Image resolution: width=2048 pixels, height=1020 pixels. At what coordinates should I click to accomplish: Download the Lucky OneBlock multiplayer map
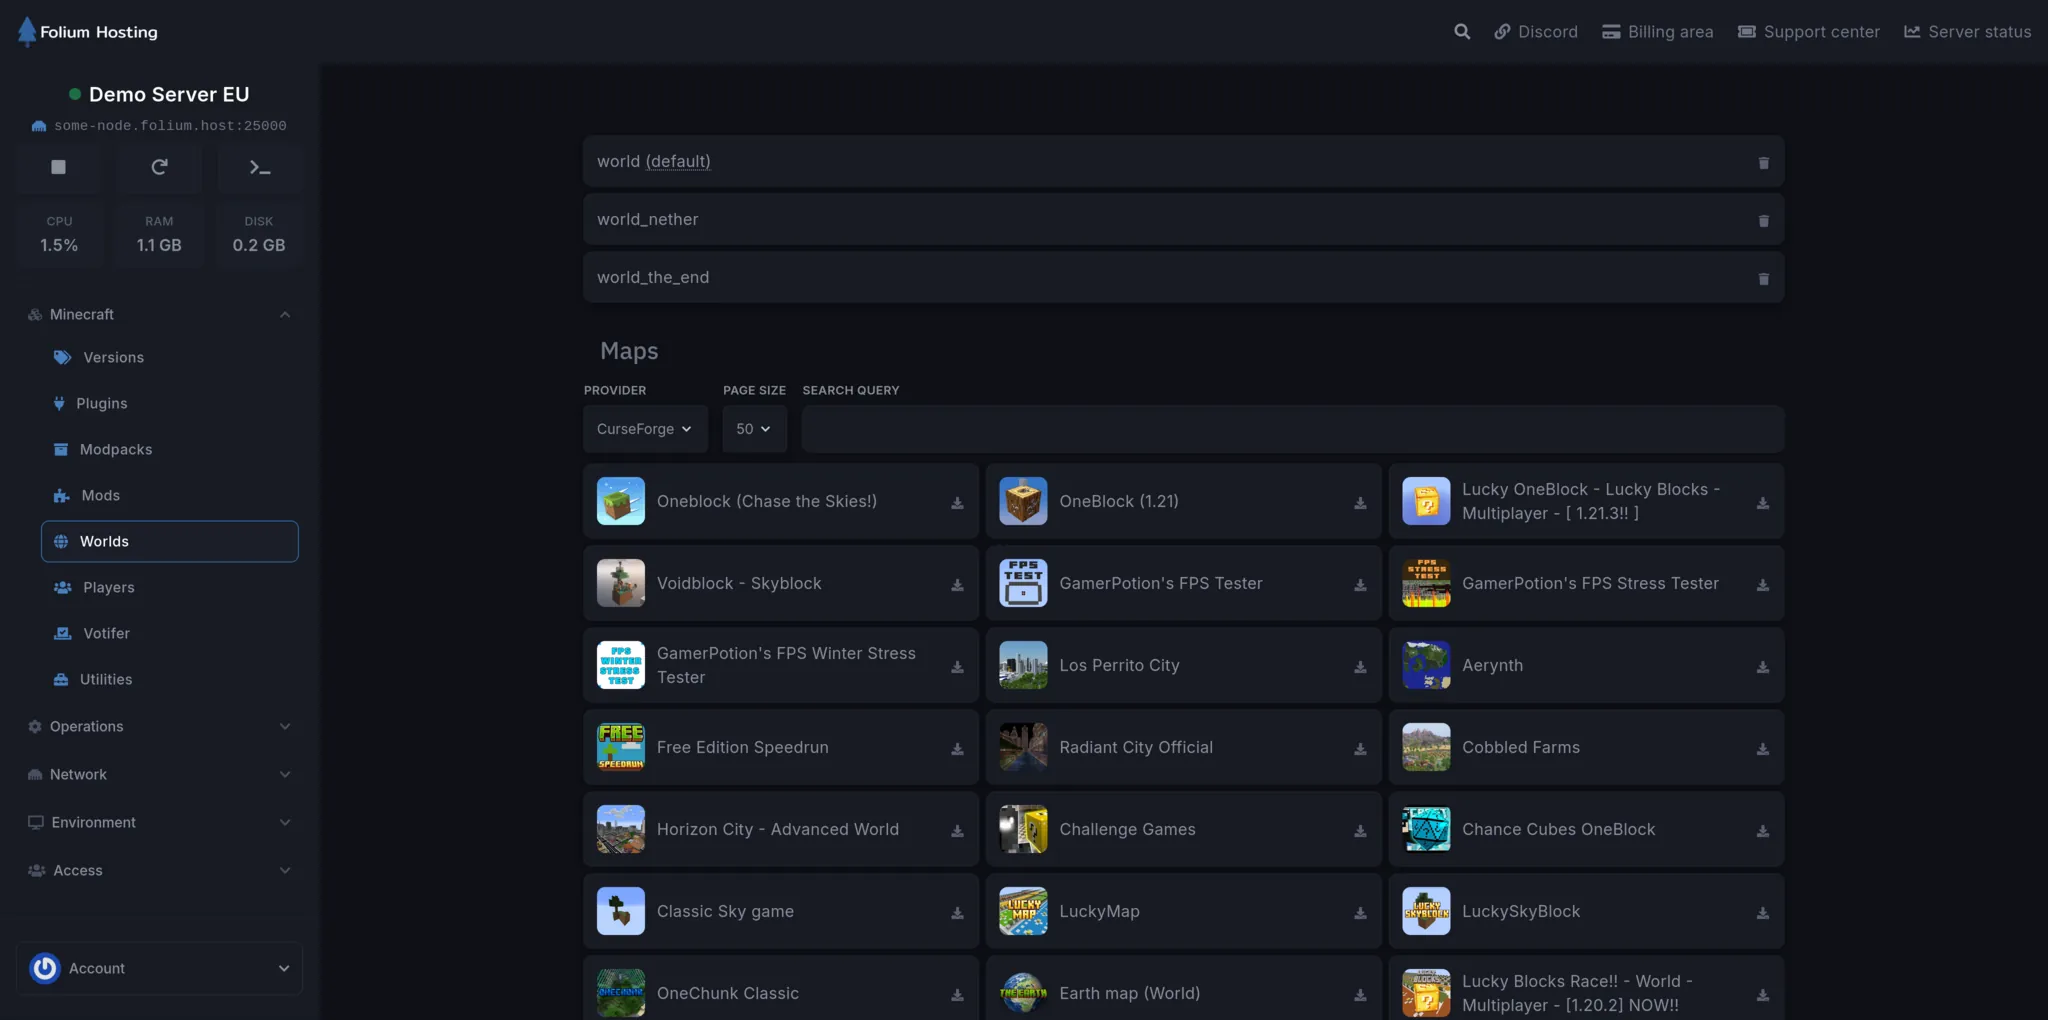coord(1762,501)
